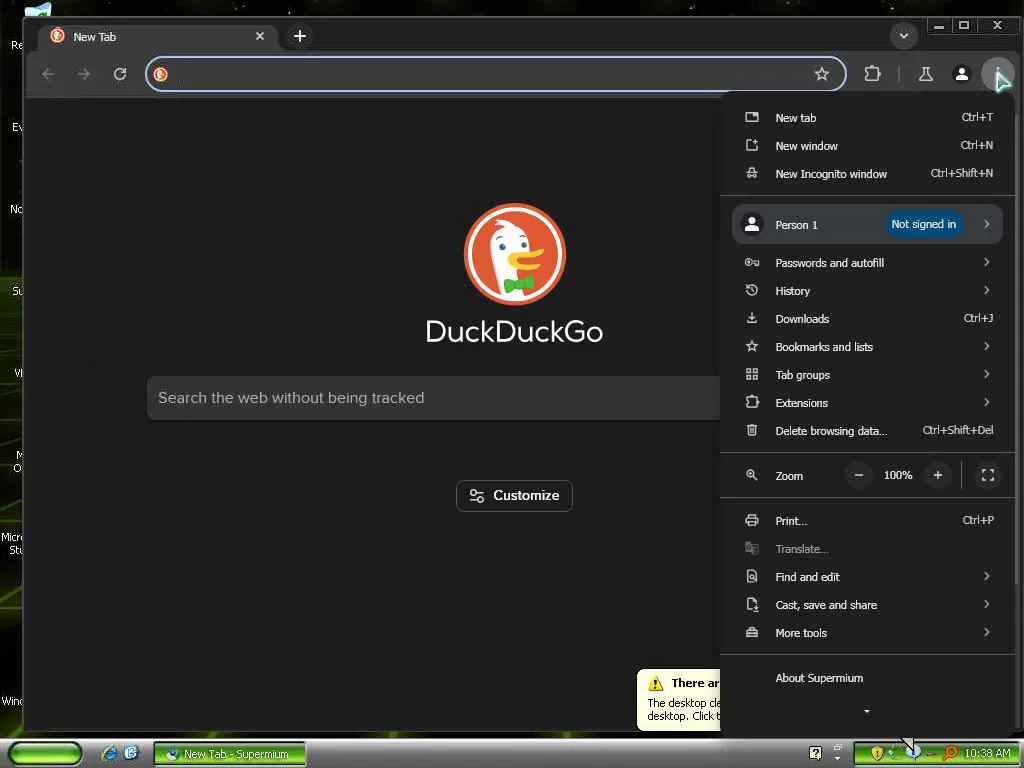Increase zoom with the plus button
Image resolution: width=1024 pixels, height=768 pixels.
tap(938, 475)
